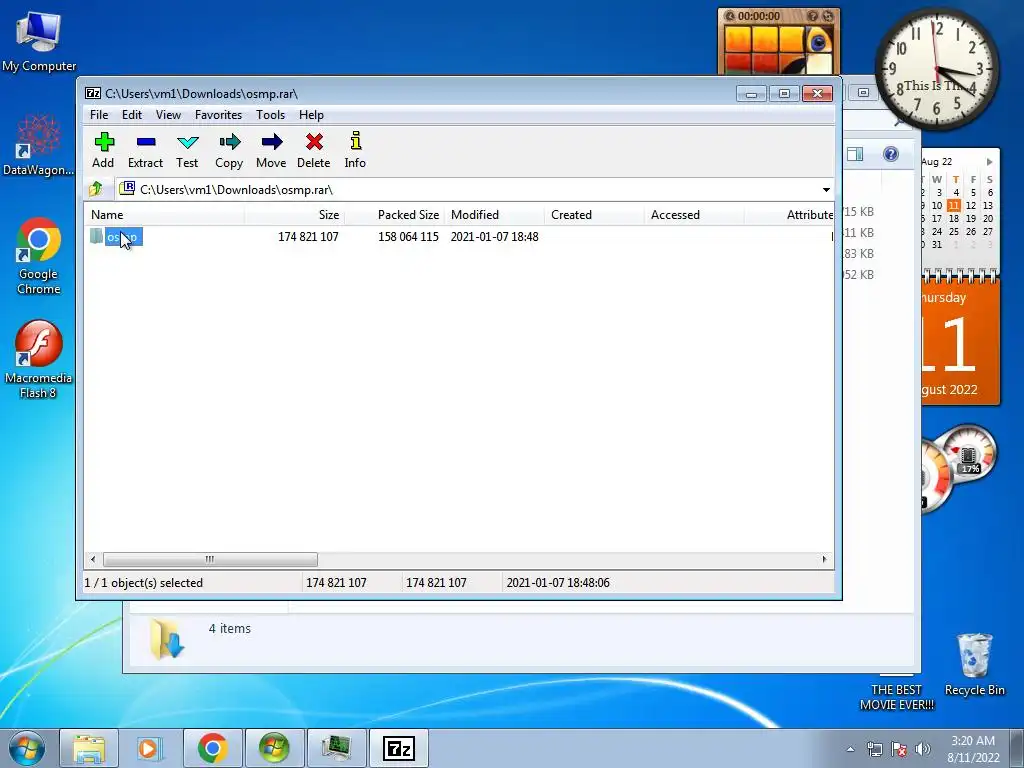The width and height of the screenshot is (1024, 768).
Task: Click the network tray icon
Action: click(874, 749)
